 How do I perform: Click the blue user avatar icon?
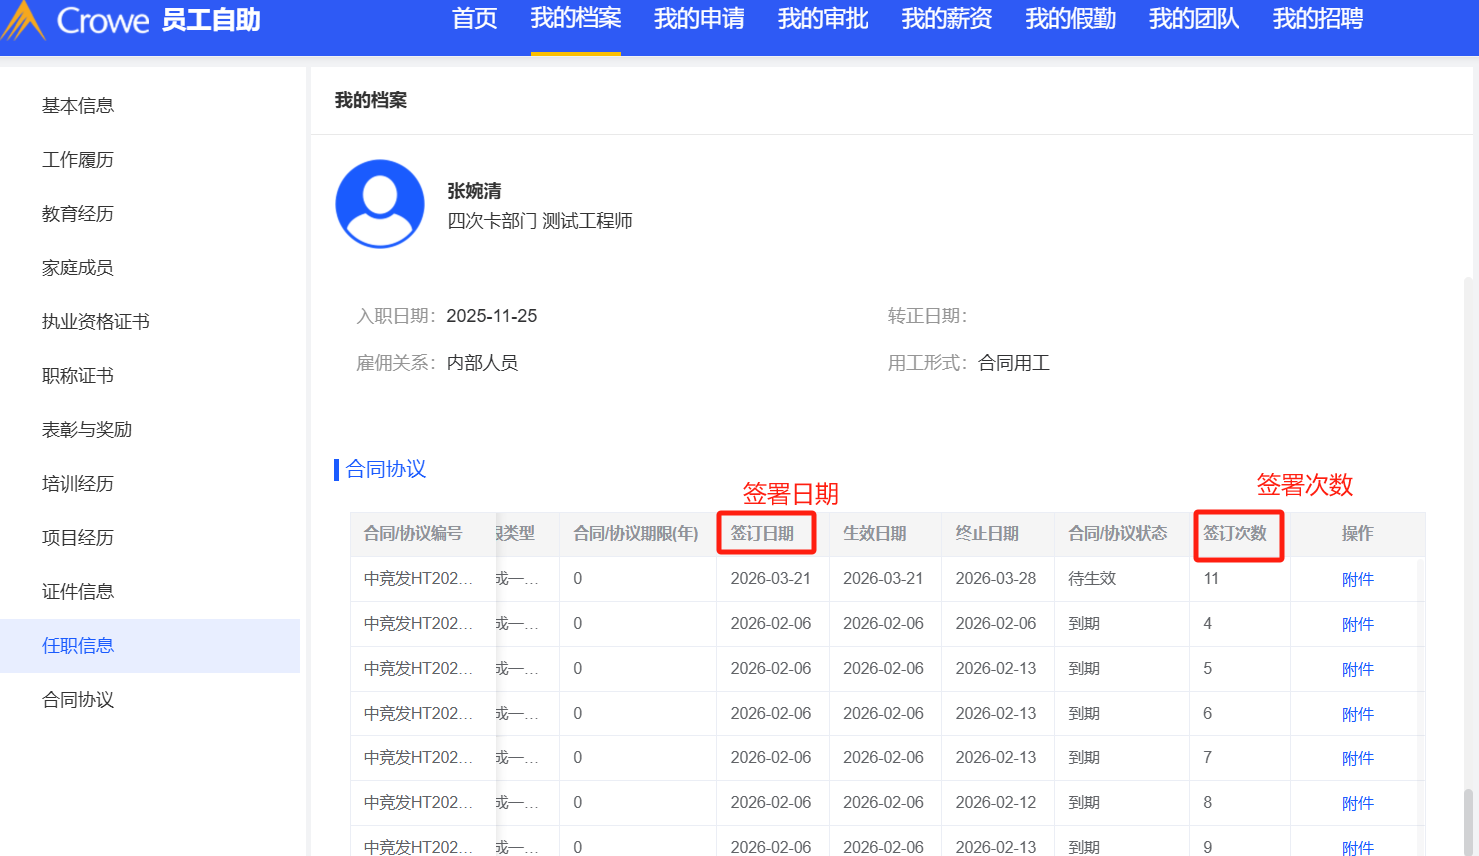pos(380,204)
